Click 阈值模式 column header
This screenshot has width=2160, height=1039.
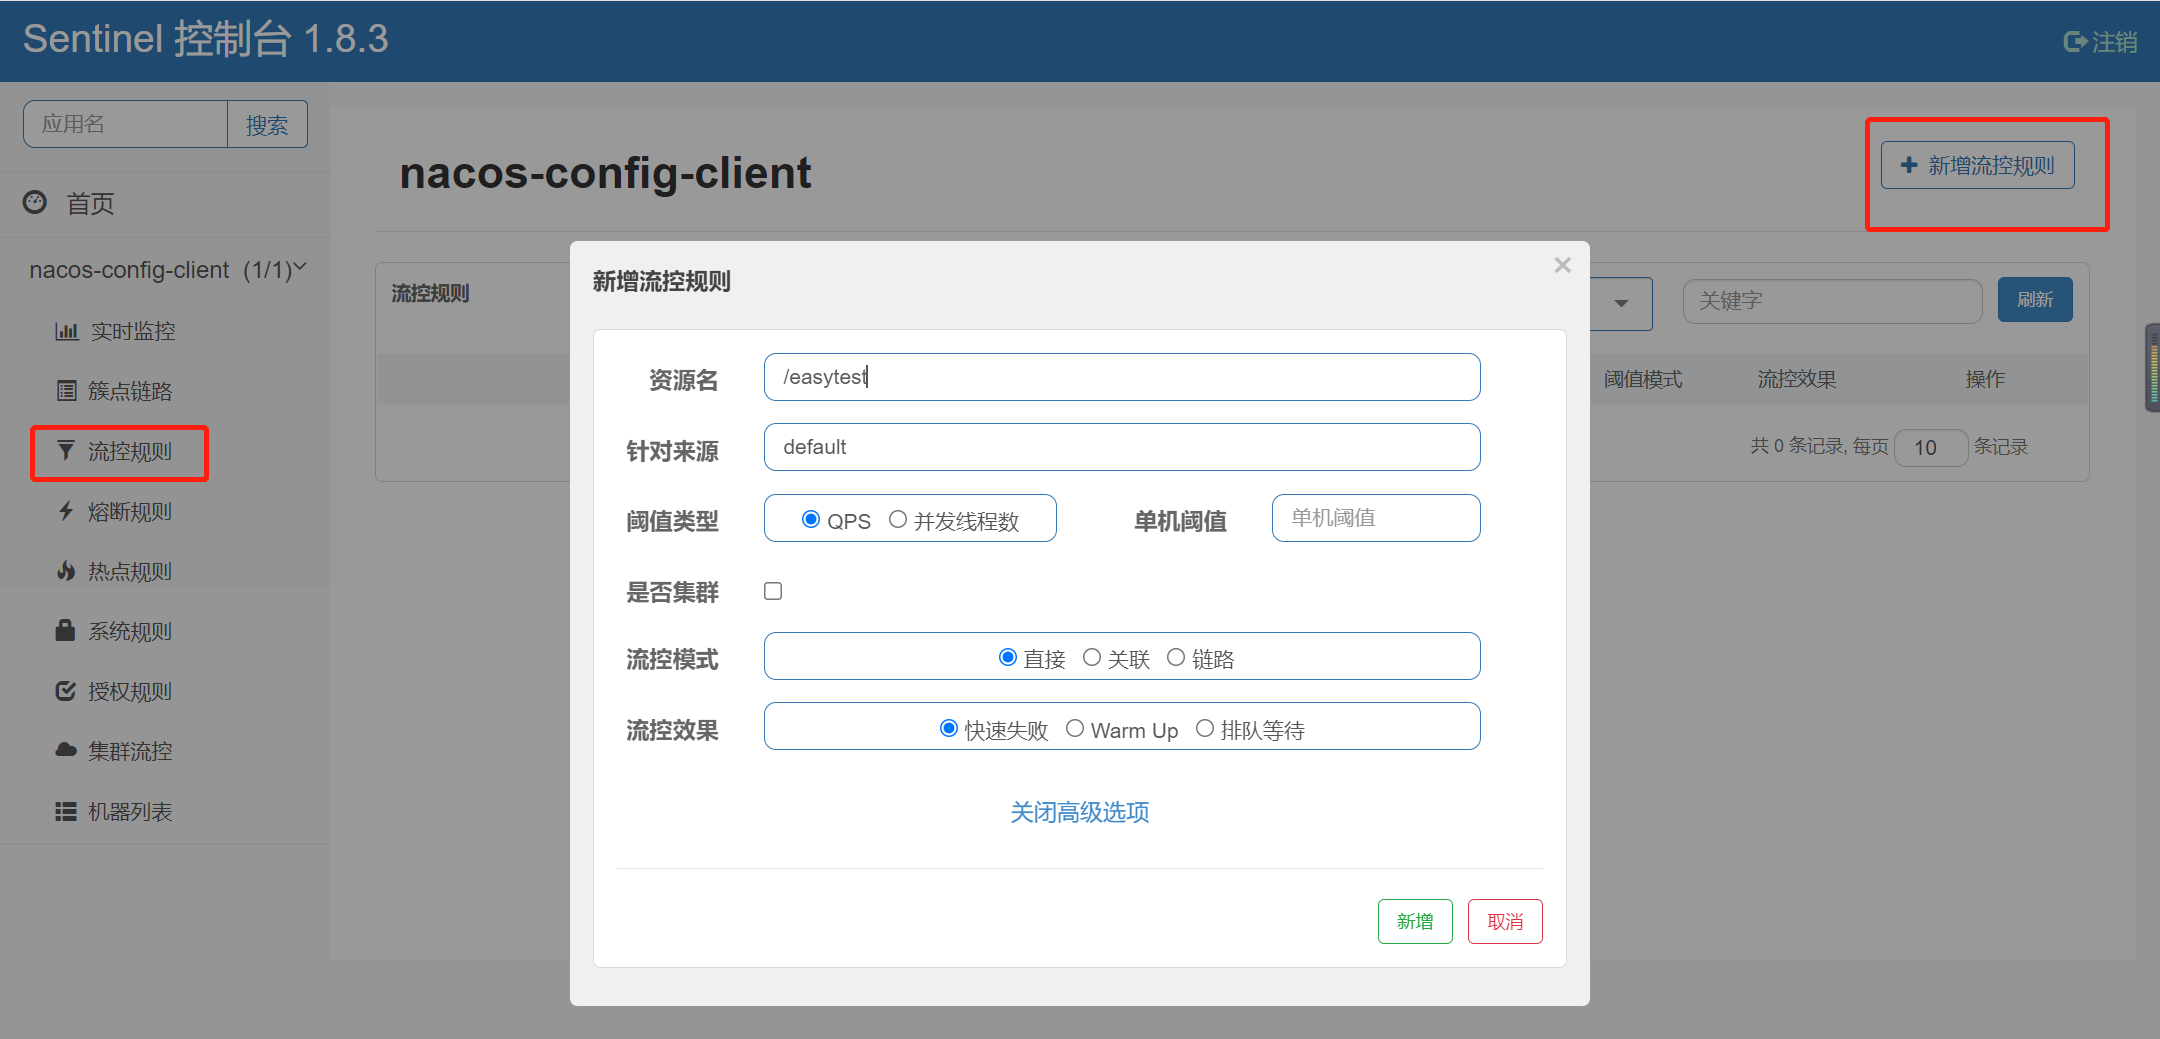click(1643, 379)
